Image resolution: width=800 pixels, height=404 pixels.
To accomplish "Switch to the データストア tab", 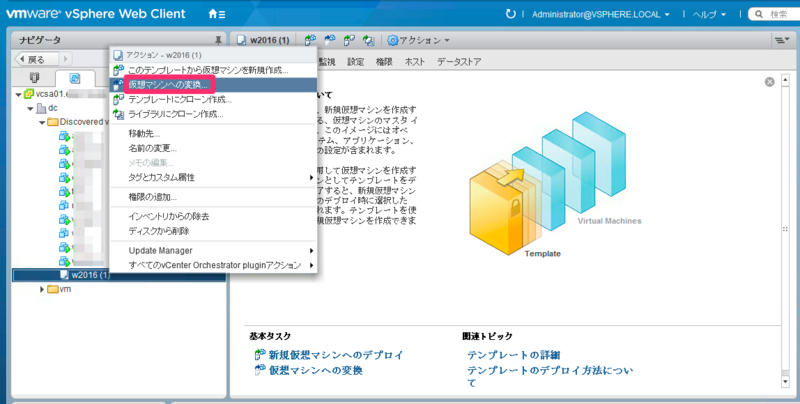I will click(x=459, y=62).
